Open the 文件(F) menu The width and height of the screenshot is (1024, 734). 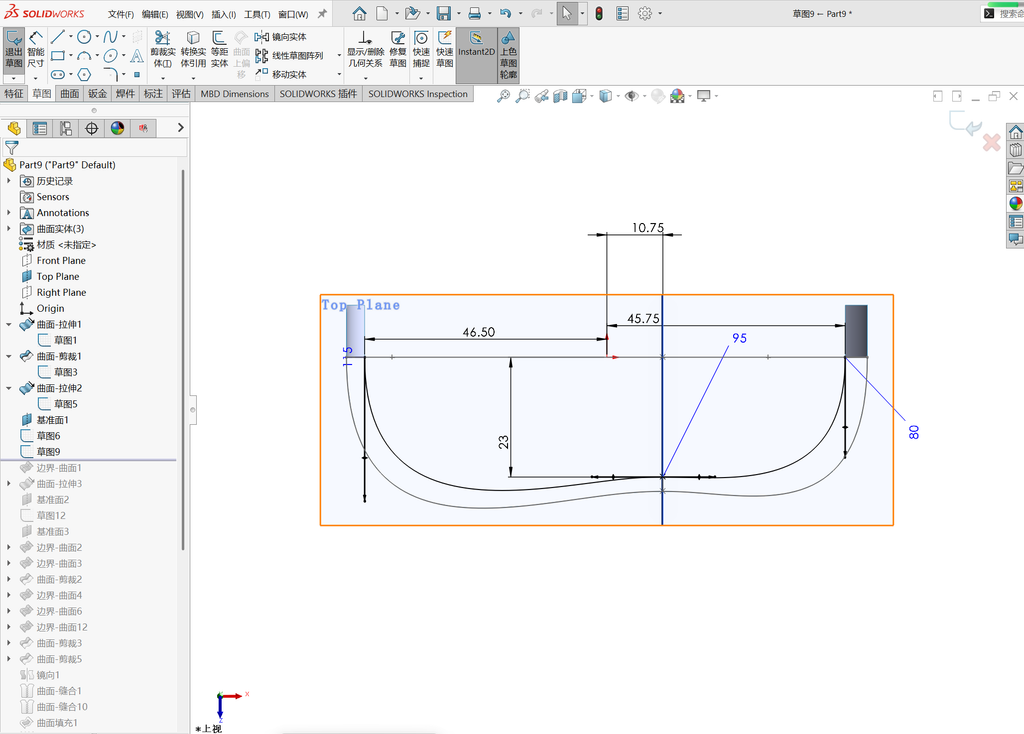tap(121, 14)
